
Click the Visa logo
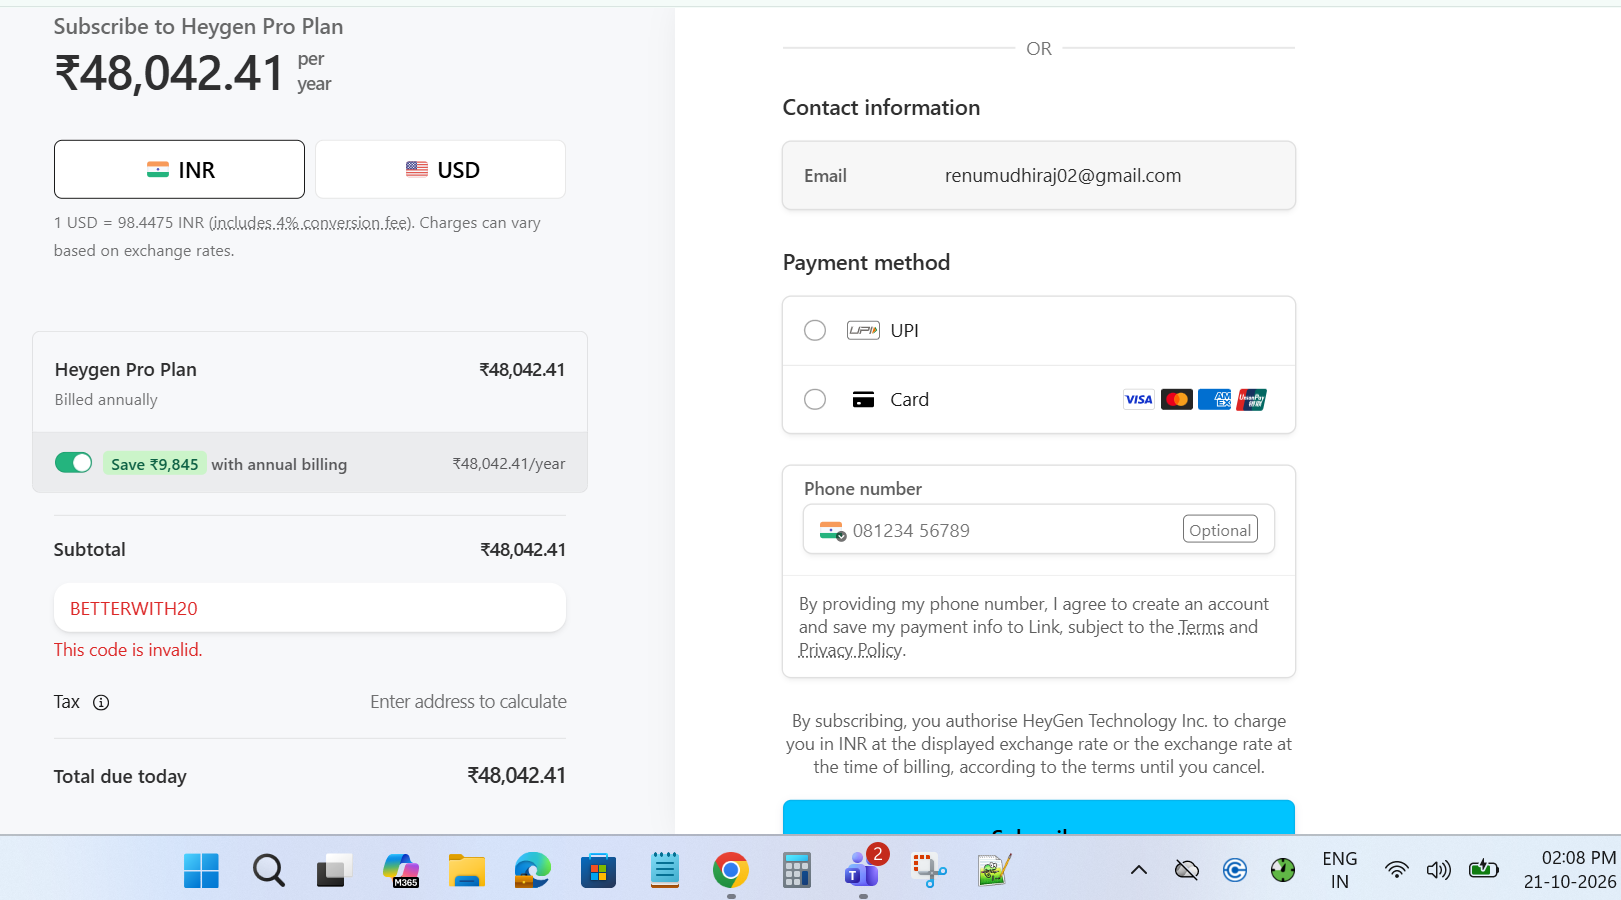click(1138, 399)
